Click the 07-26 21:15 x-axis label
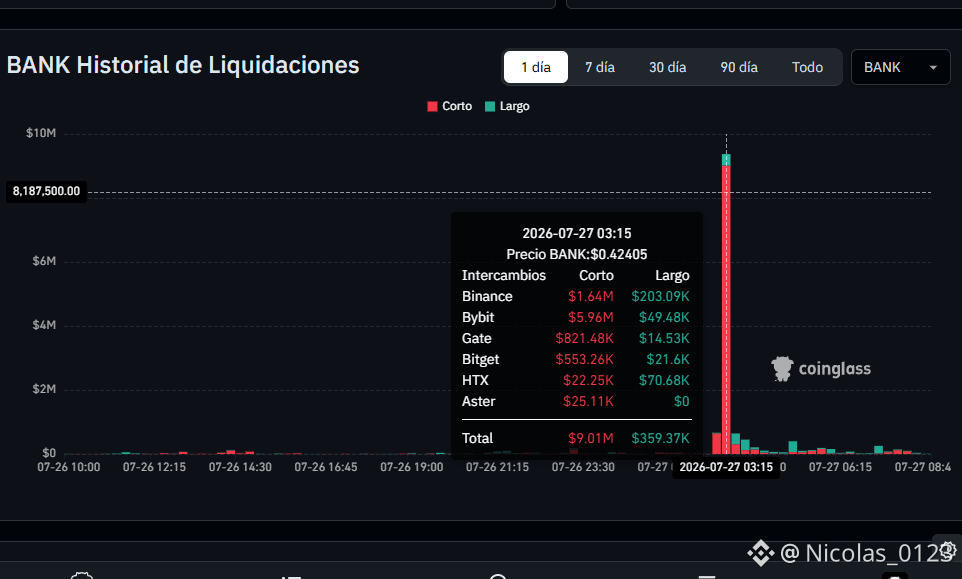This screenshot has width=962, height=579. [497, 467]
